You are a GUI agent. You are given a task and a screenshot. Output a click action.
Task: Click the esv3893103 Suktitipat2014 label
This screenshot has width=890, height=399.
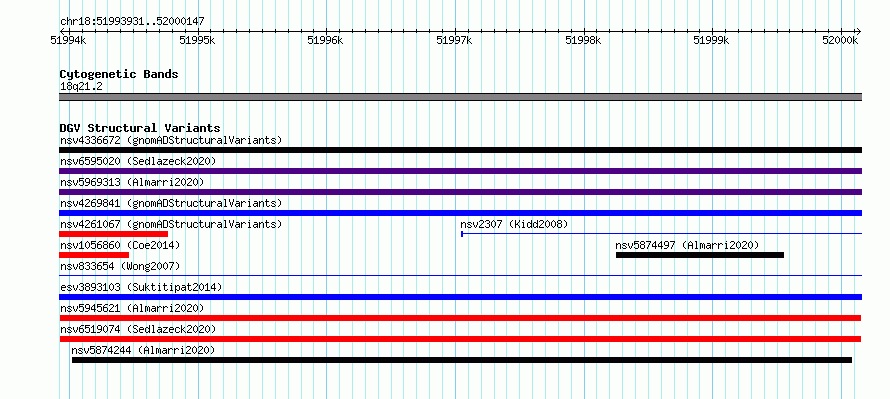point(141,287)
